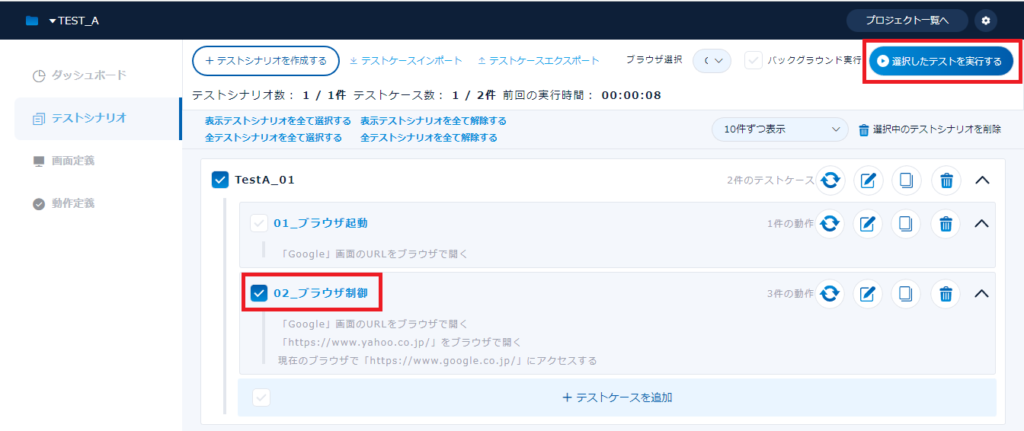Click the 2件のテストケース count text
This screenshot has height=431, width=1024.
coord(769,180)
